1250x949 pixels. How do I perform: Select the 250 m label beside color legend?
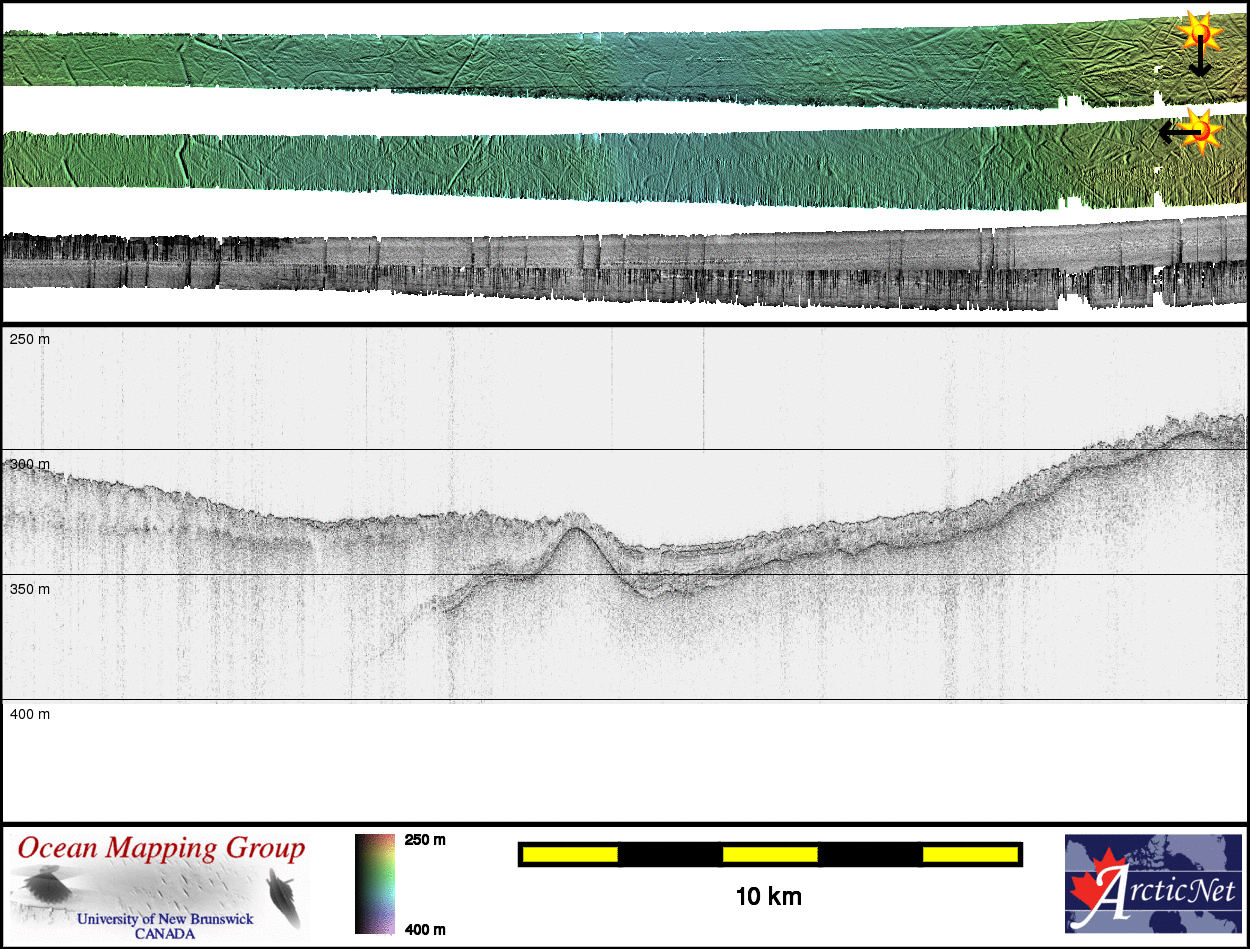tap(425, 840)
